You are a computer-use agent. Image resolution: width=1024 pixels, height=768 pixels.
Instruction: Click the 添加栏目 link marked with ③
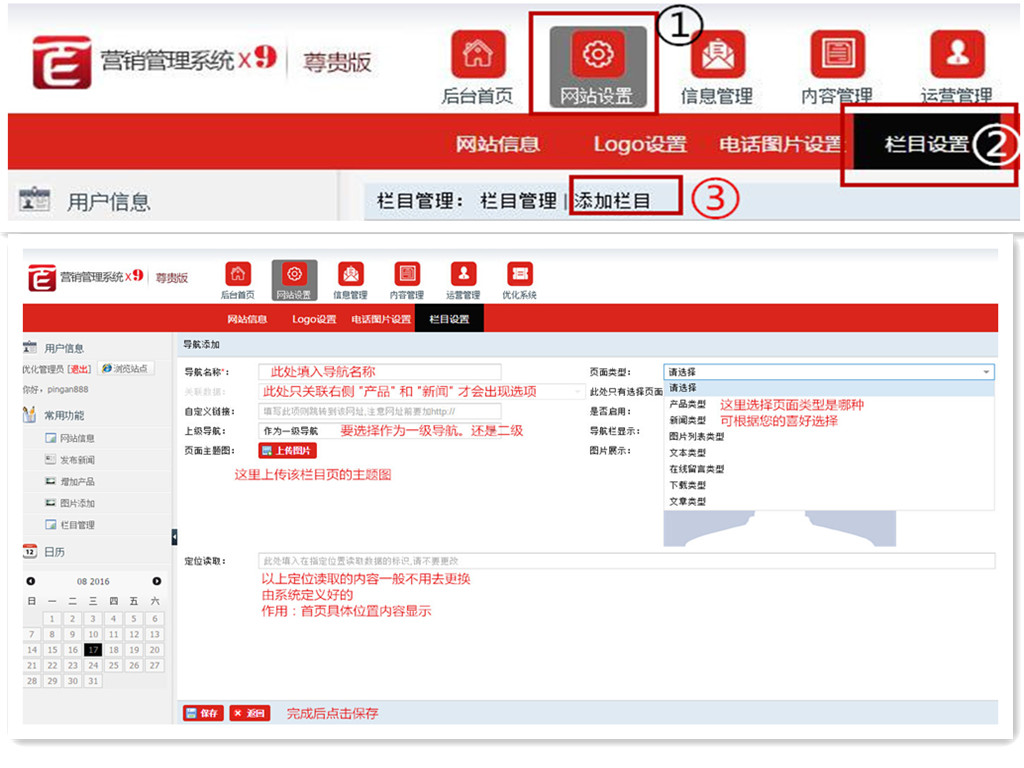612,200
